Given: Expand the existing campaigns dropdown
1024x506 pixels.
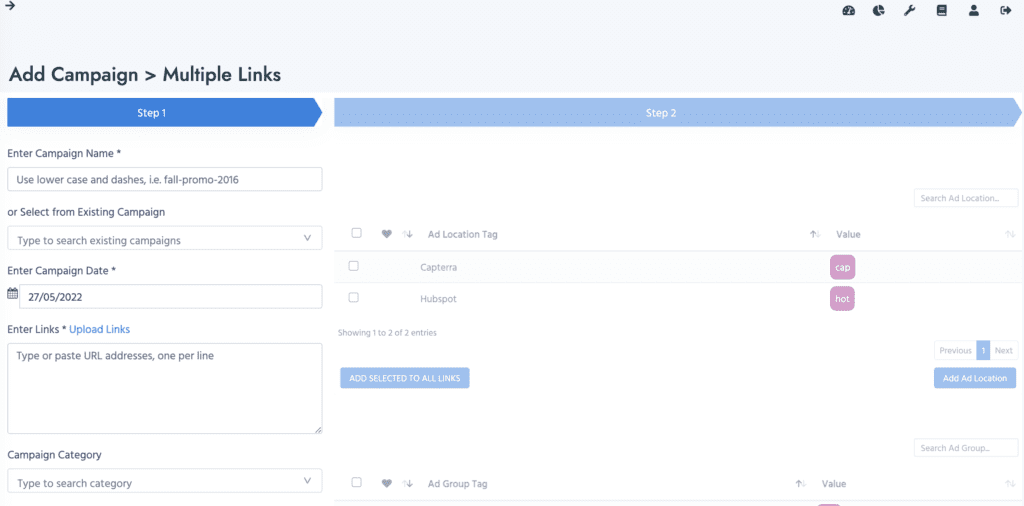Looking at the screenshot, I should (x=306, y=239).
